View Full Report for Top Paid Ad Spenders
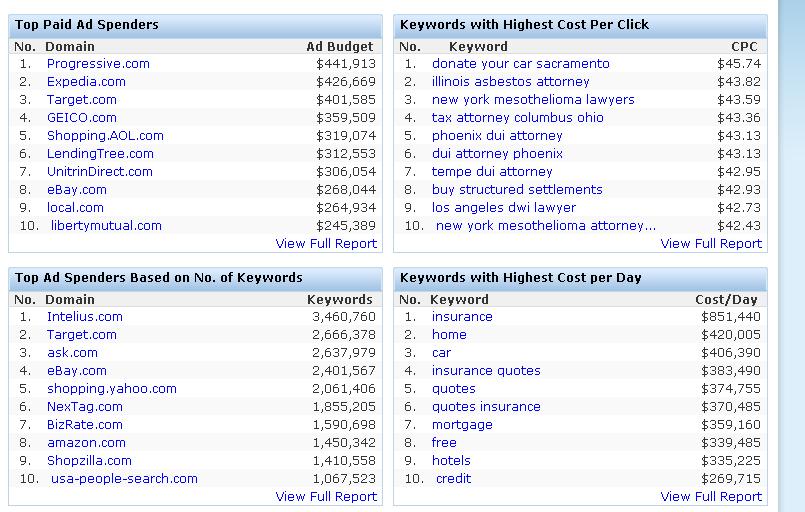Image resolution: width=805 pixels, height=512 pixels. pos(326,243)
